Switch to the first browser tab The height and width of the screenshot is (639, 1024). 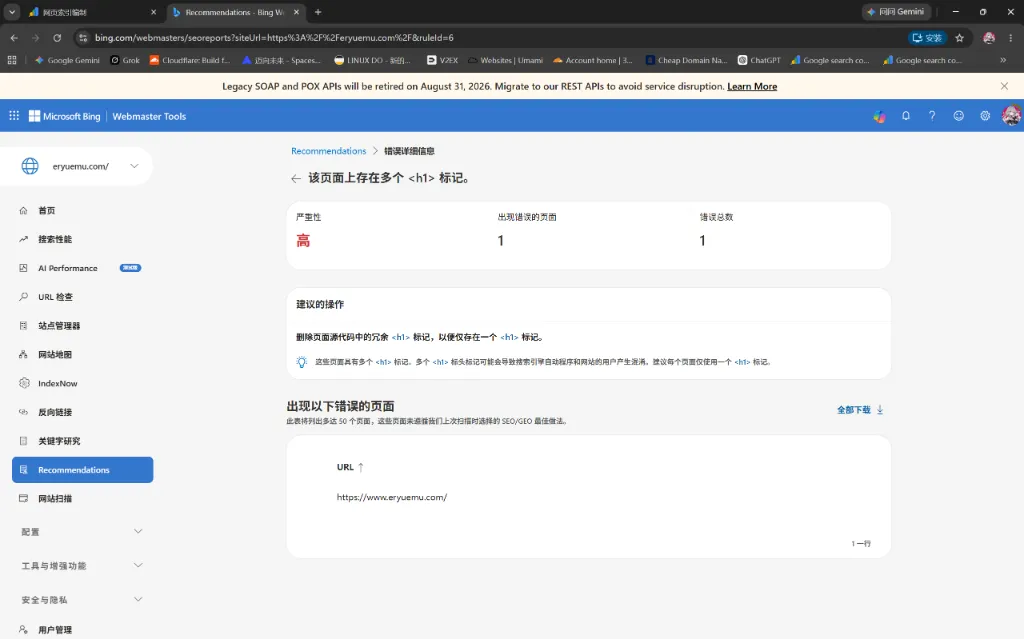[91, 12]
